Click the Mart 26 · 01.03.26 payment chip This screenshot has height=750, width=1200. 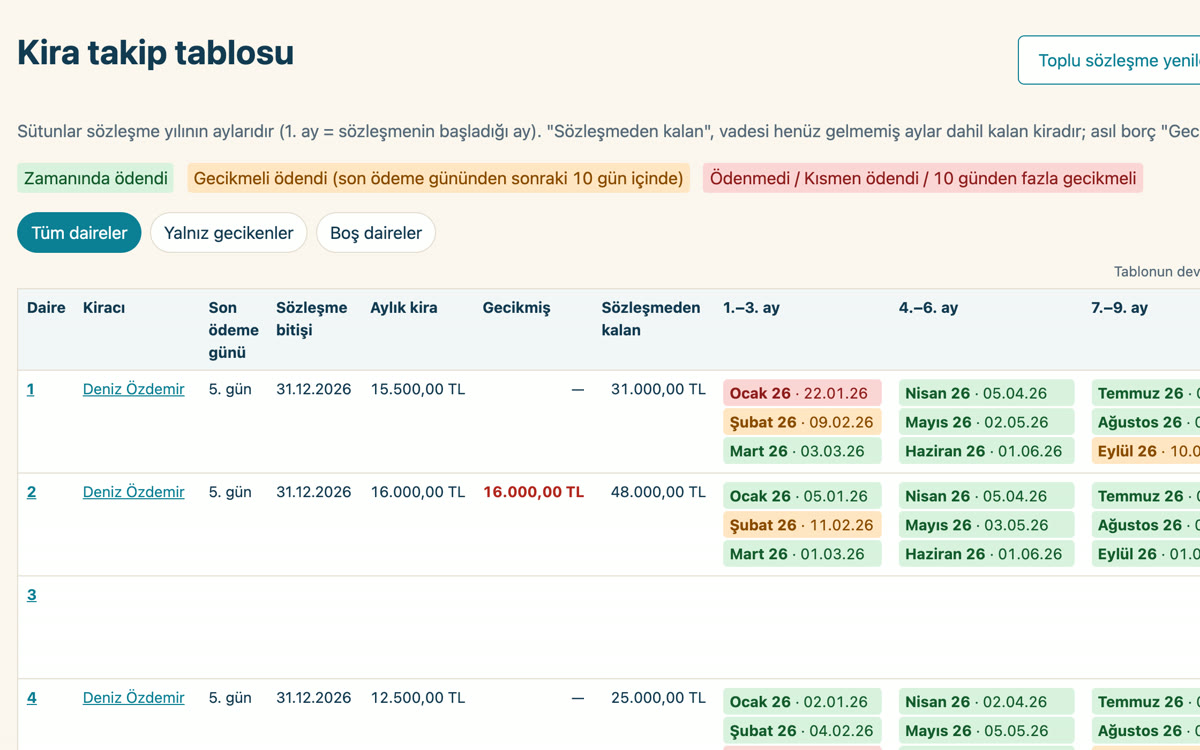pos(802,554)
